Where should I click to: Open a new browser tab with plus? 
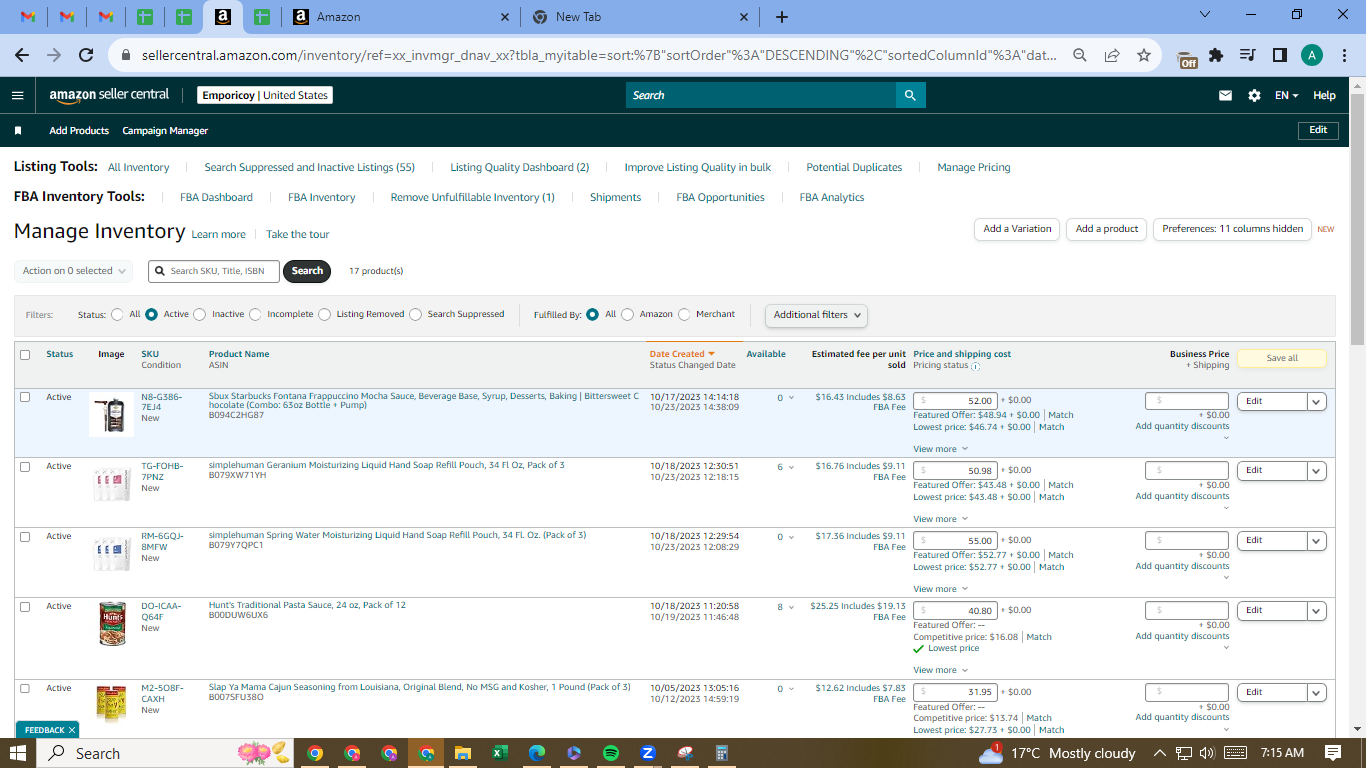[782, 17]
